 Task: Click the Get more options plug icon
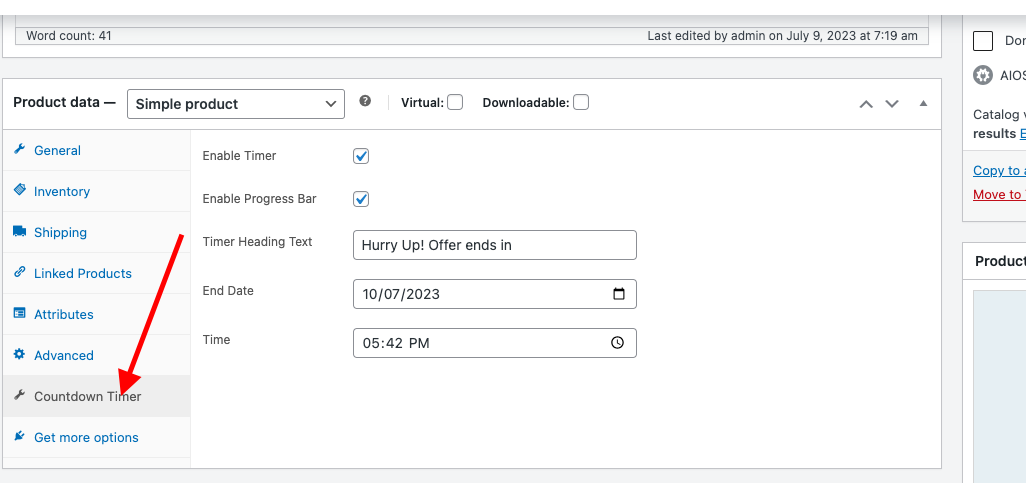[20, 437]
